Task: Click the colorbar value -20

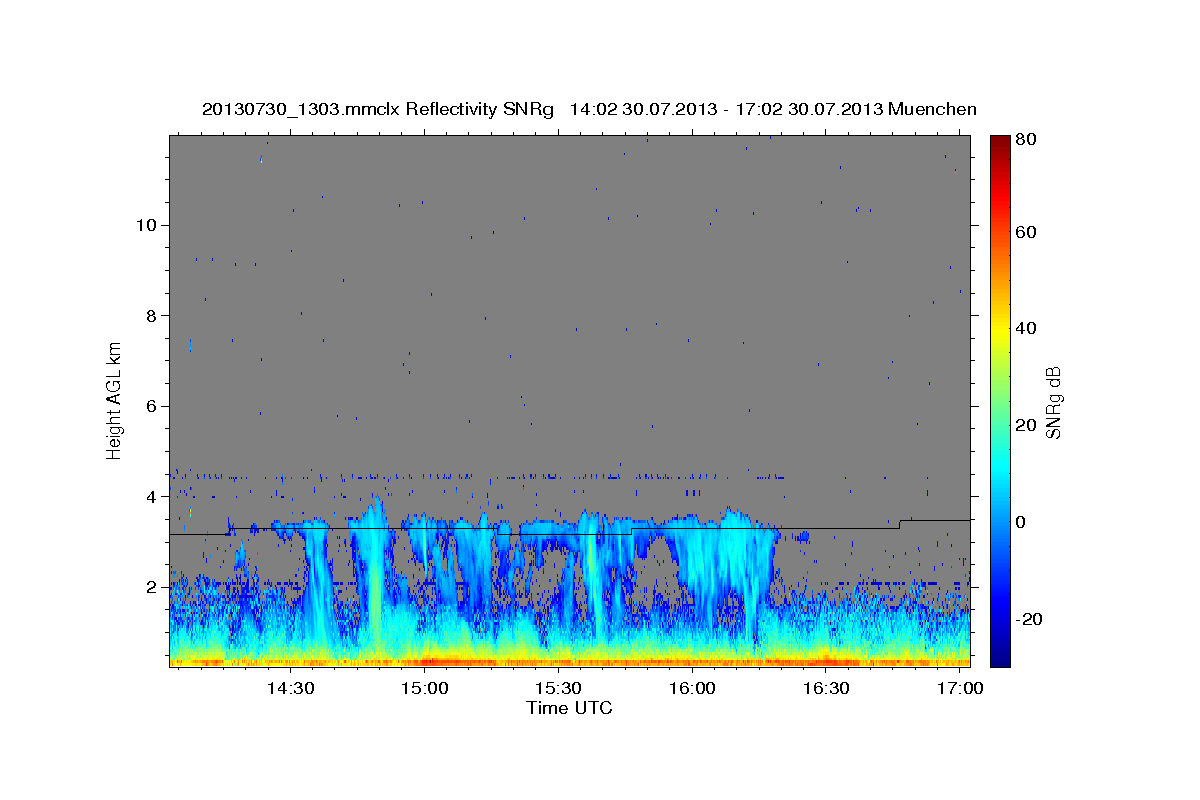Action: 1030,619
